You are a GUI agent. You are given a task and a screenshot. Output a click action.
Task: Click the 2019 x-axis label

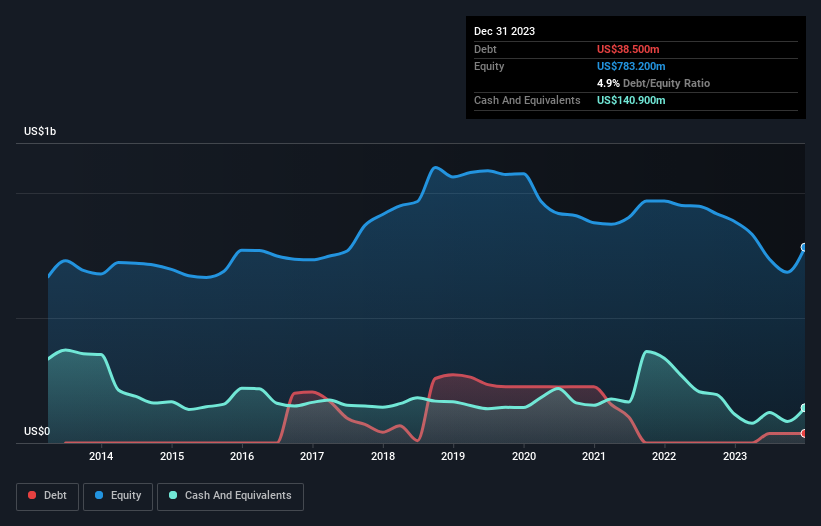(453, 456)
